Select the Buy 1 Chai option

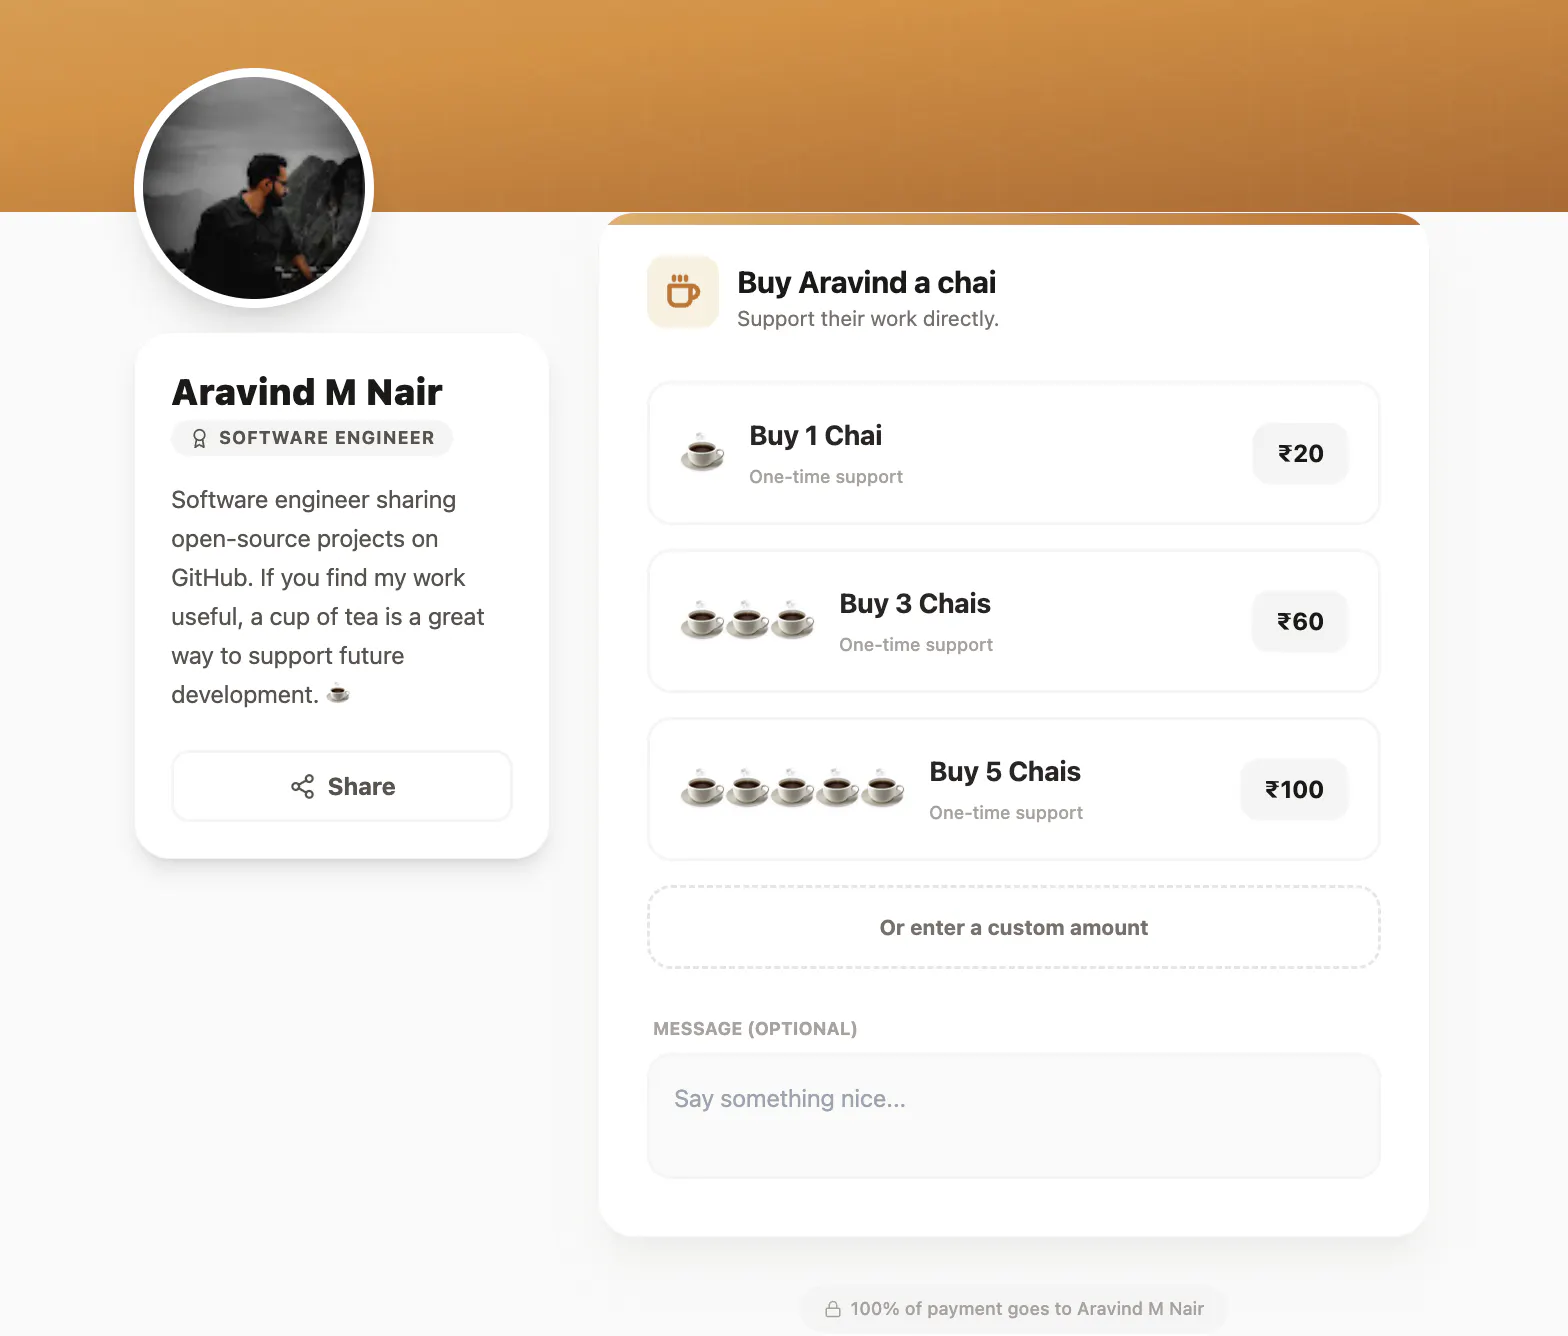click(x=1014, y=453)
